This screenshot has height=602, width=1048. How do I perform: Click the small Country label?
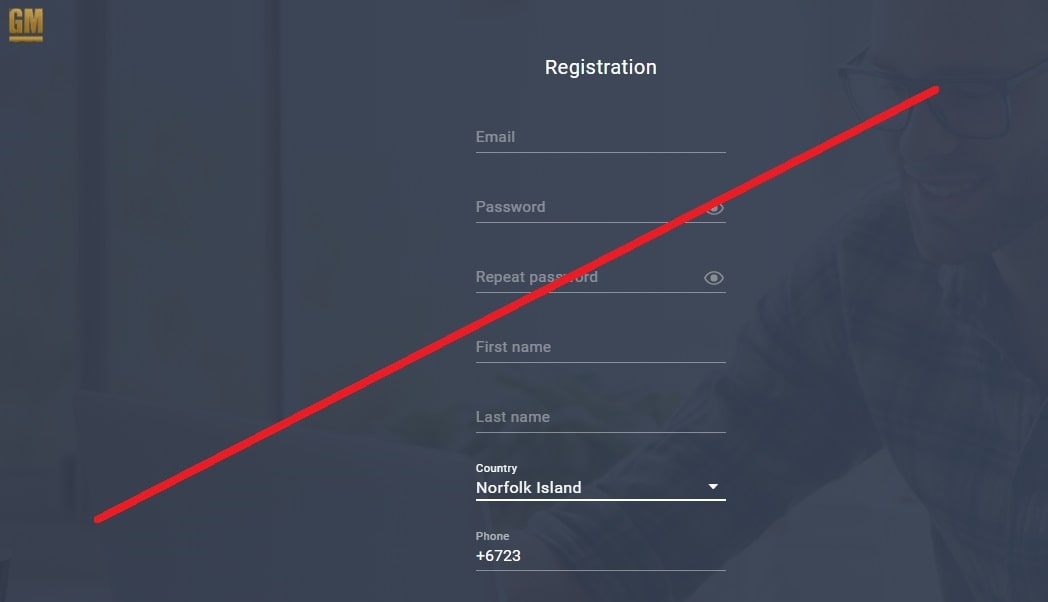[496, 468]
